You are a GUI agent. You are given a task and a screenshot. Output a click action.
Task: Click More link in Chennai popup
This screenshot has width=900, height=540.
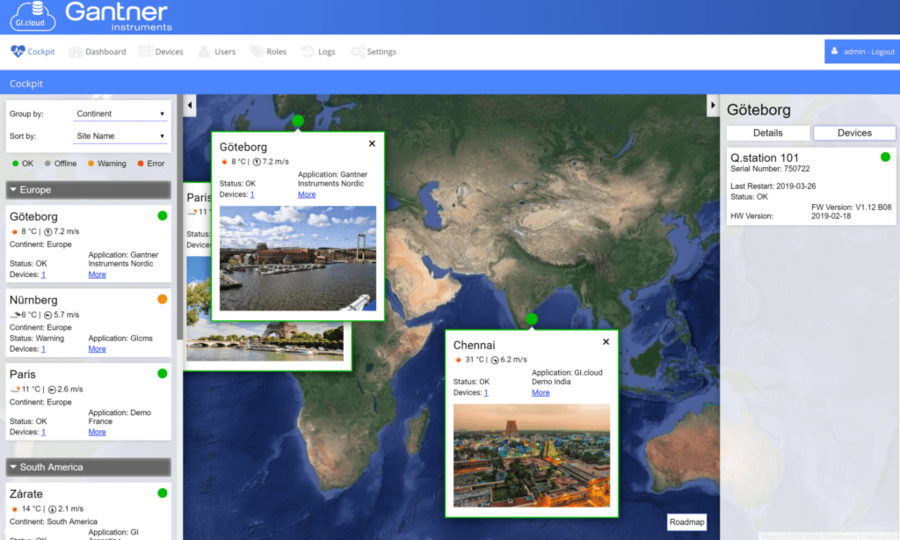point(540,393)
